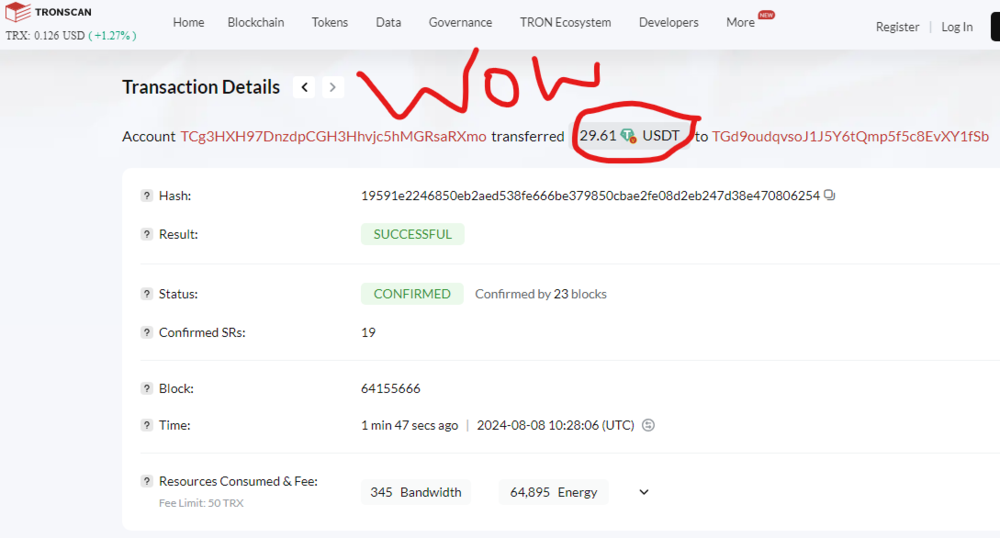
Task: Click the 345 Bandwidth chip
Action: click(416, 492)
